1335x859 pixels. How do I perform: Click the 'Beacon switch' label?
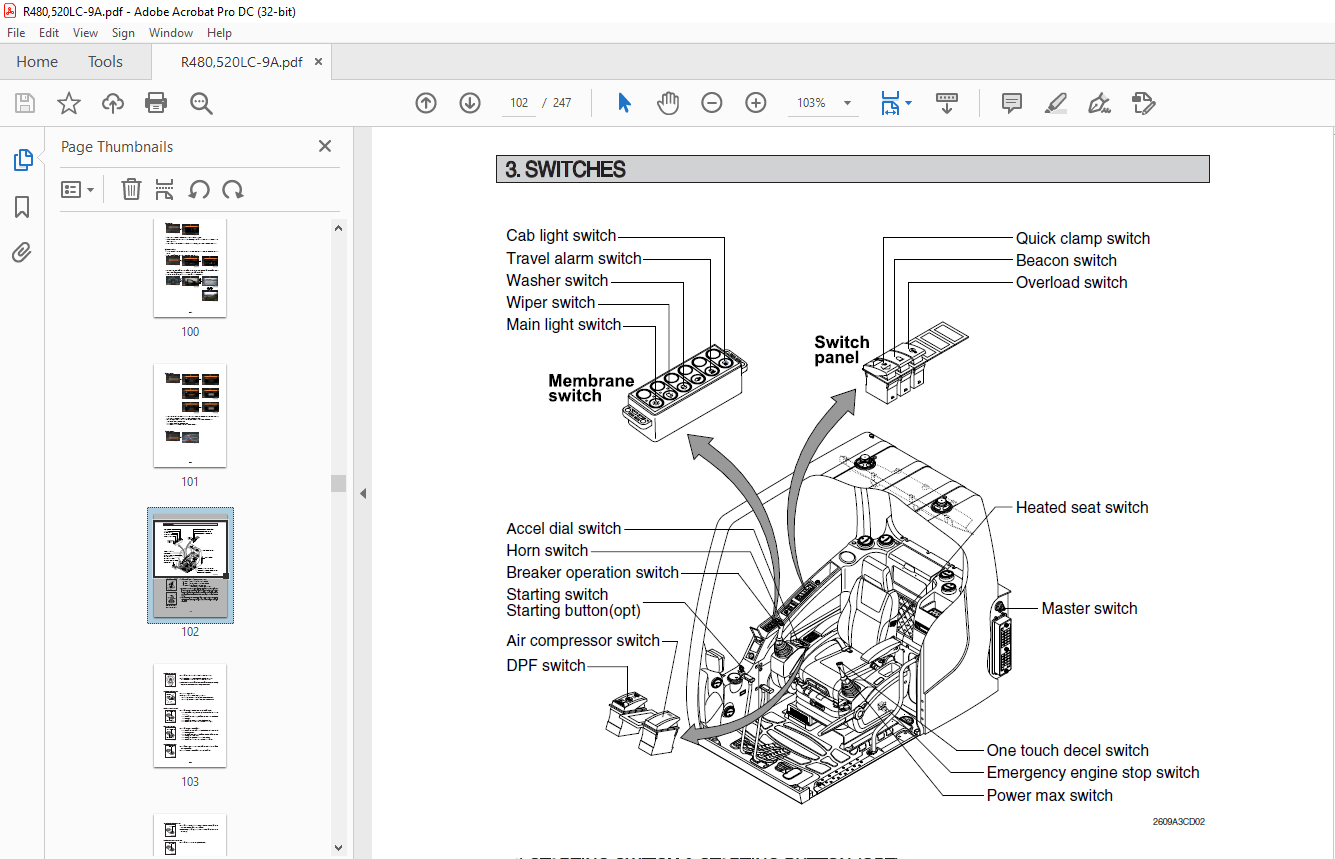coord(1066,260)
